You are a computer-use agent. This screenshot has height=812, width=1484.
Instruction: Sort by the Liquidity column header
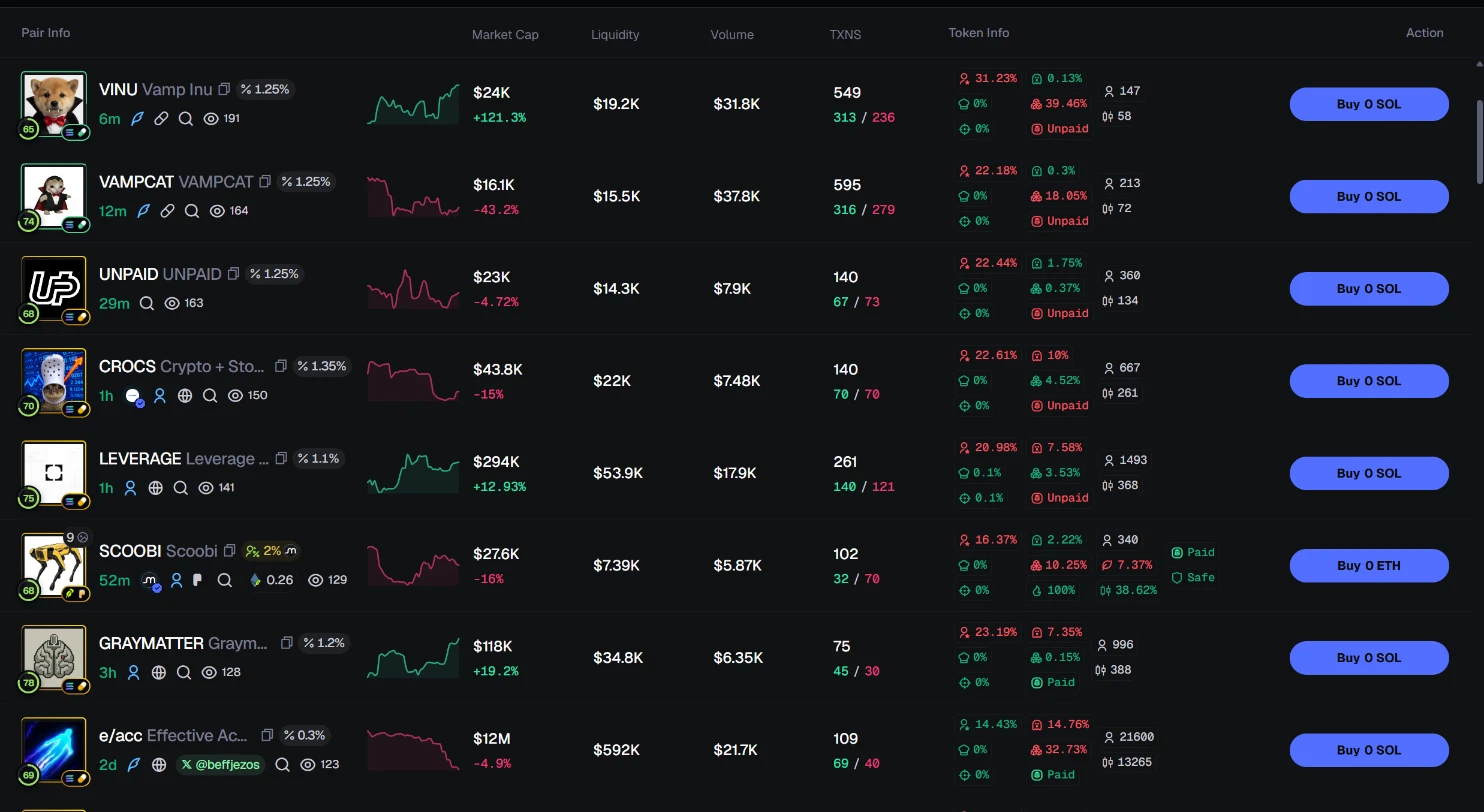615,34
